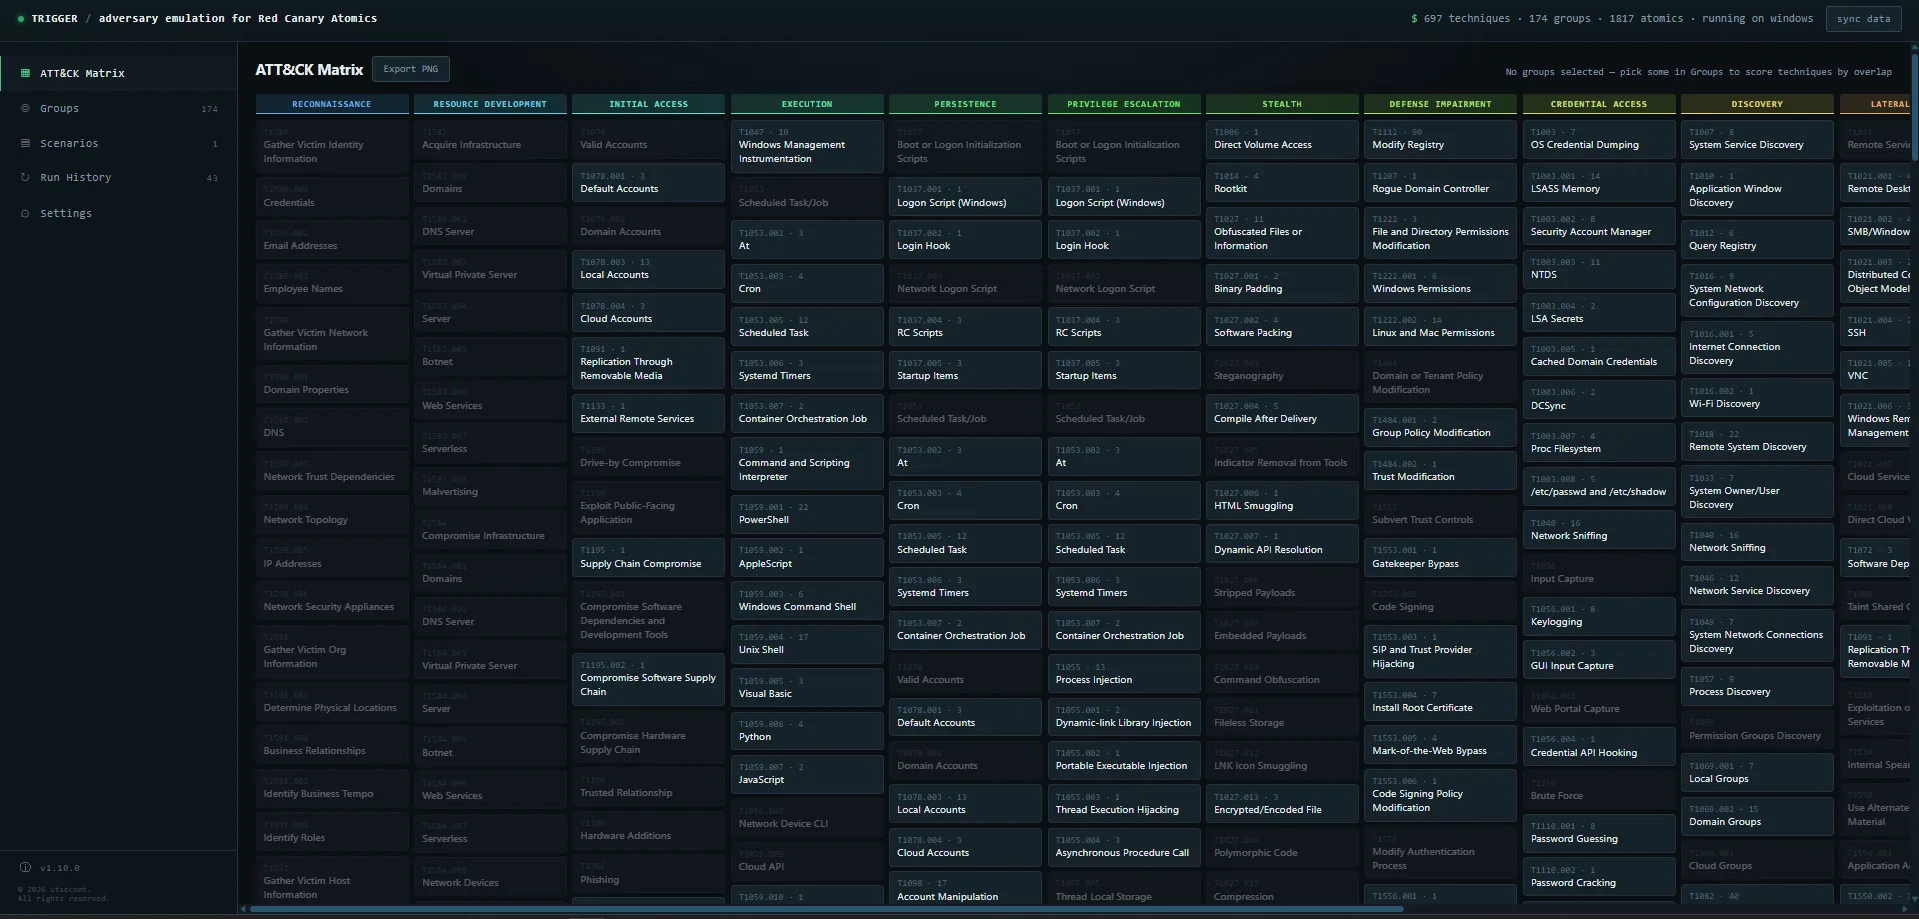The width and height of the screenshot is (1919, 919).
Task: Open the Wi-Fi Discovery technique card
Action: point(1757,397)
